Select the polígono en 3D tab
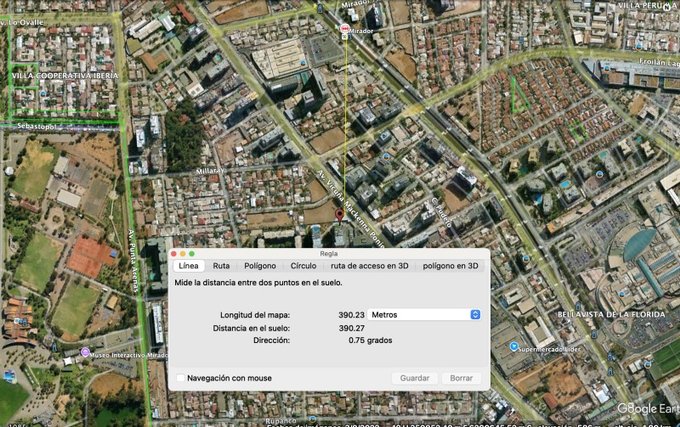Viewport: 680px width, 427px height. click(450, 266)
